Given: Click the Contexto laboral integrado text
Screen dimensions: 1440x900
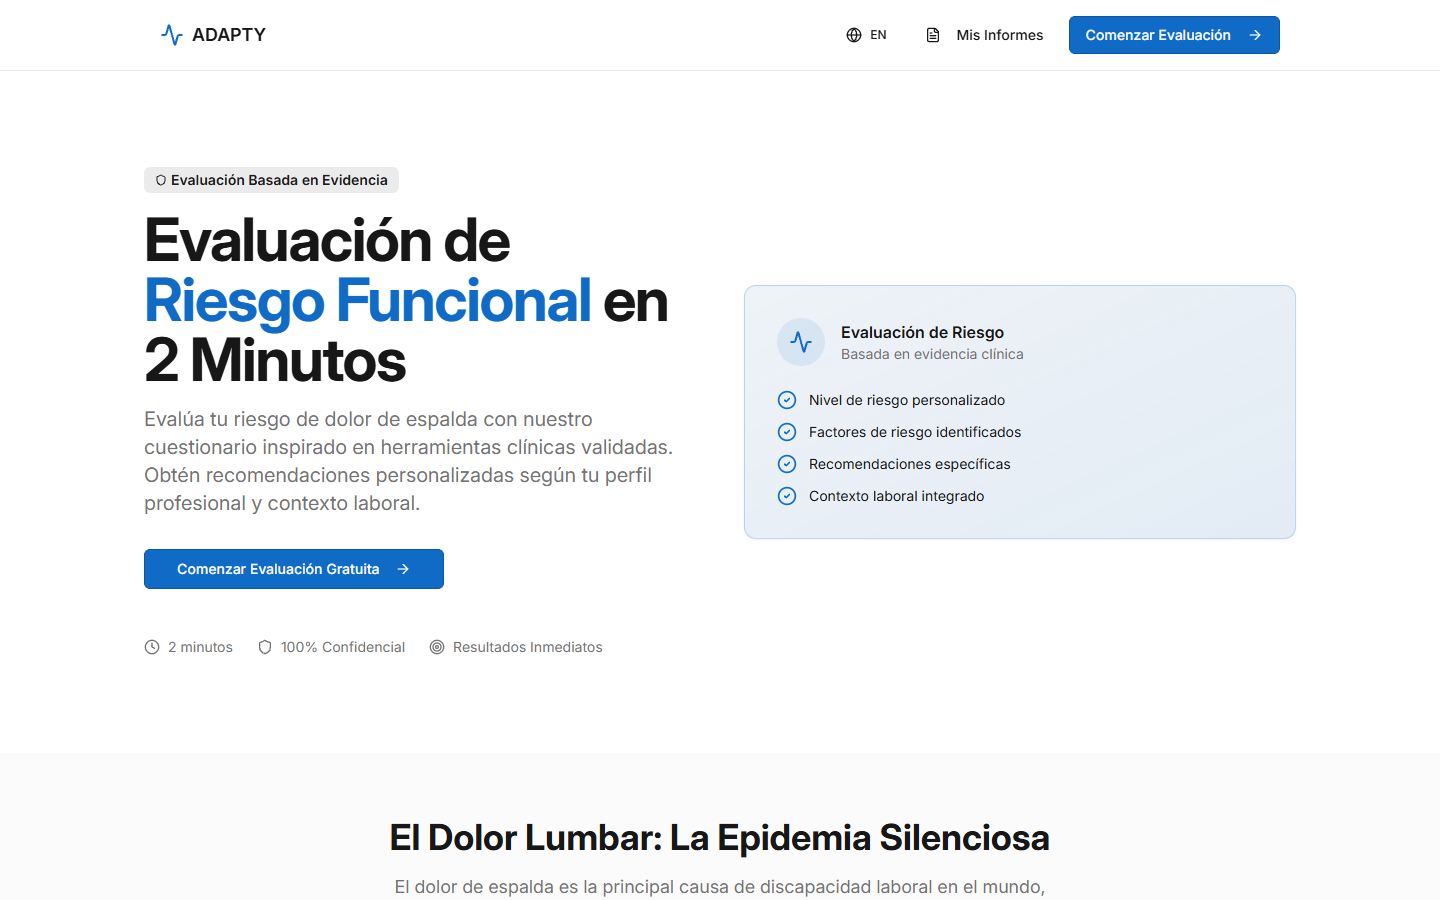Looking at the screenshot, I should [896, 496].
